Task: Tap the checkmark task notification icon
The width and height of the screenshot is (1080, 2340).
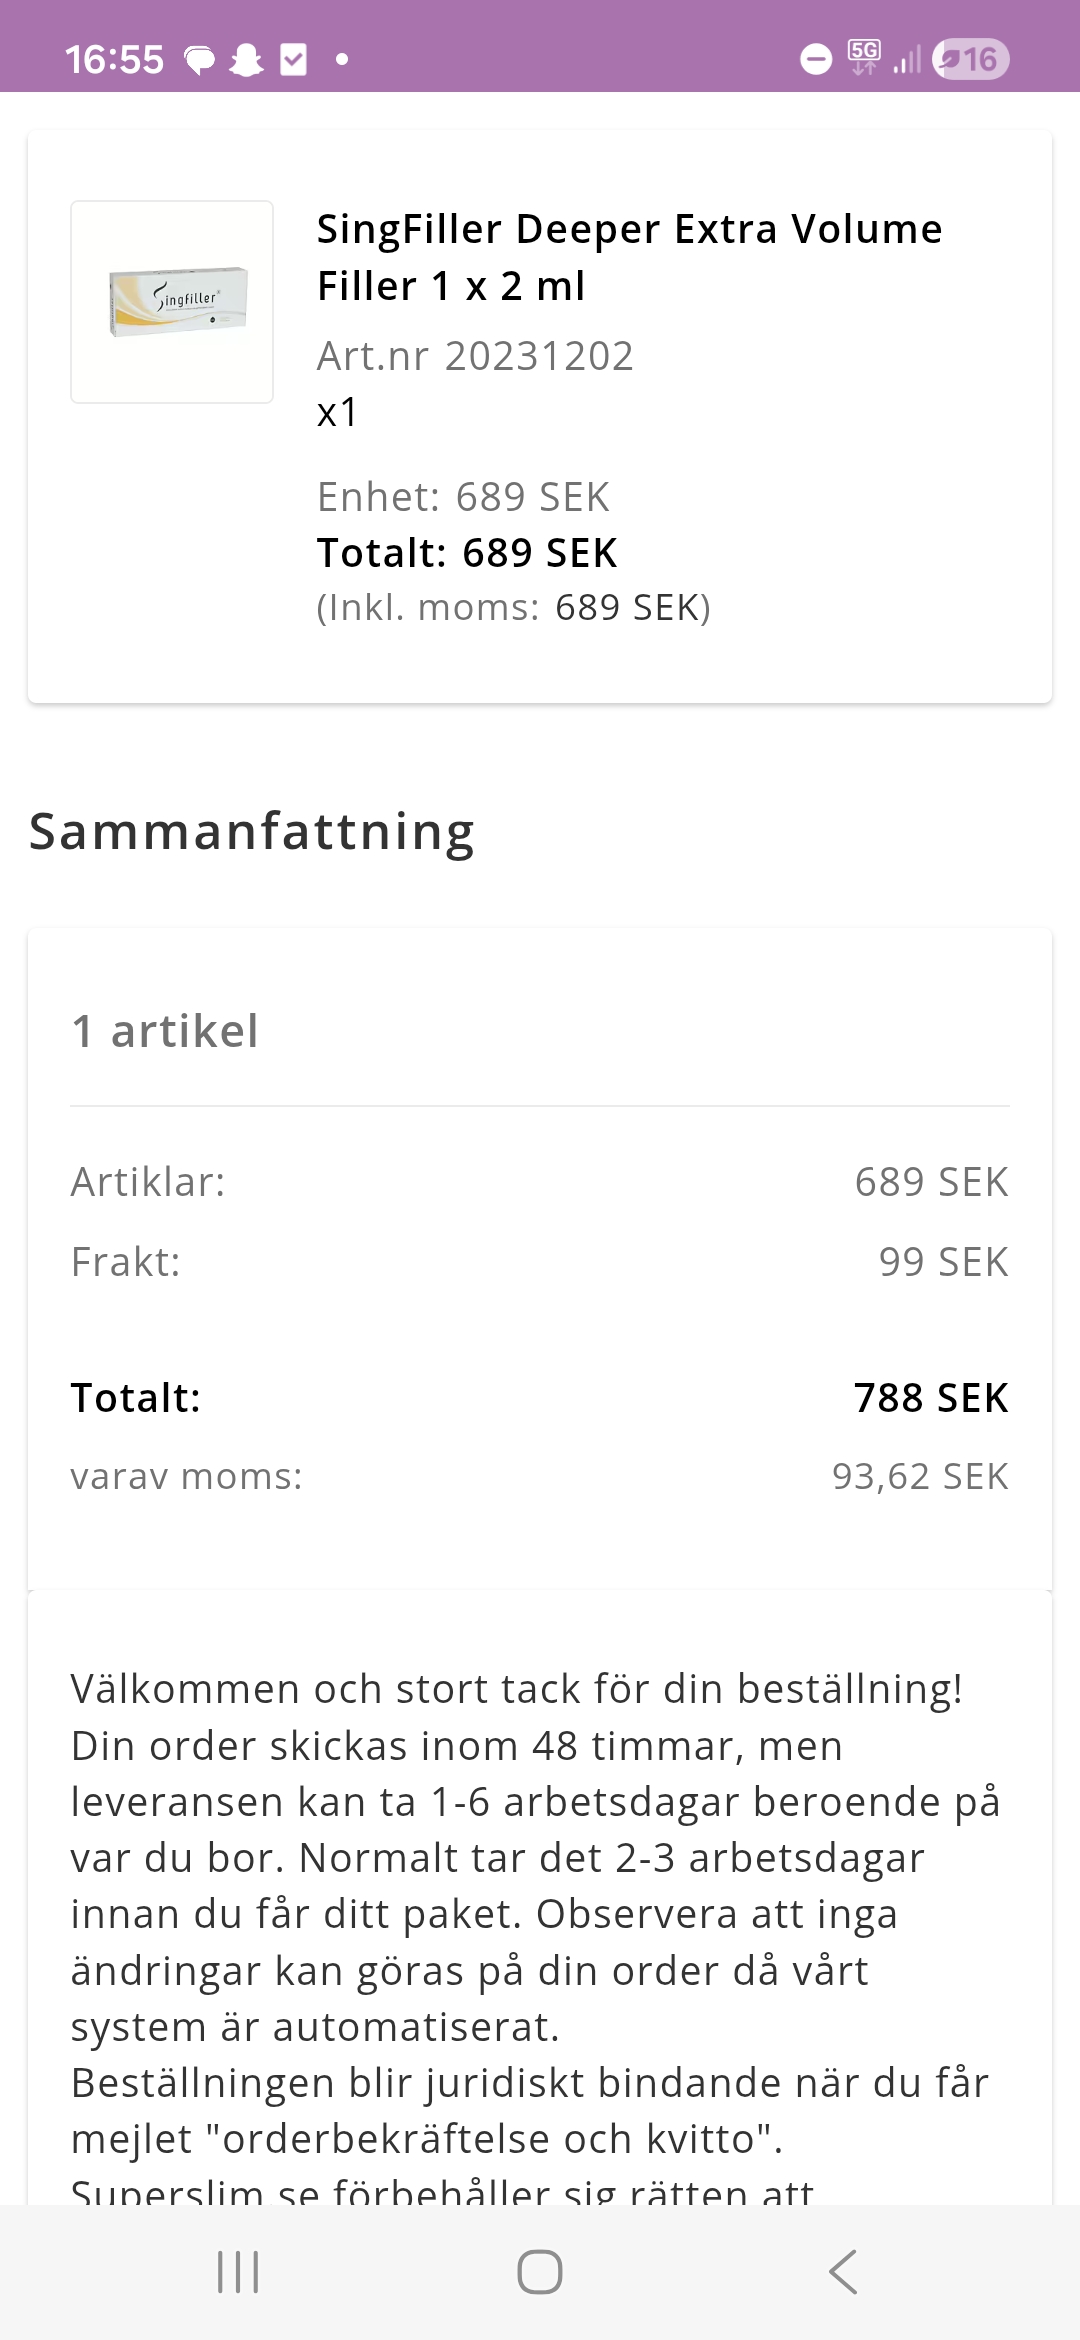Action: coord(293,60)
